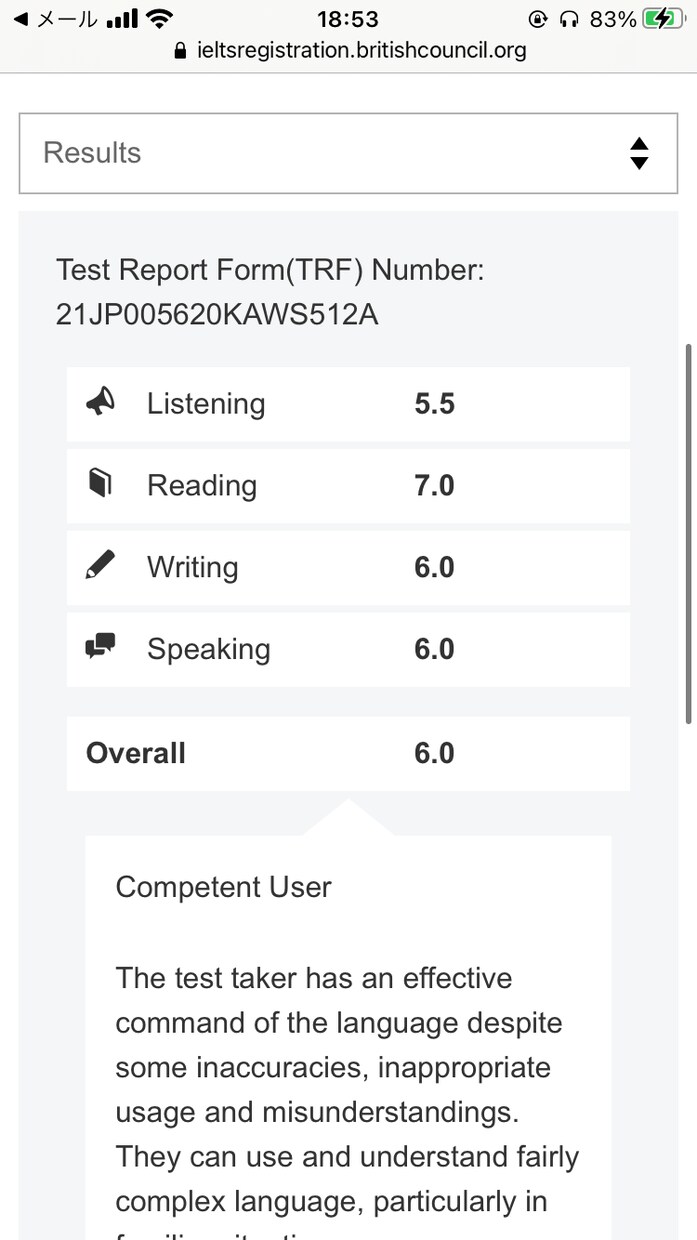Tap the Competent User heading

click(x=223, y=887)
